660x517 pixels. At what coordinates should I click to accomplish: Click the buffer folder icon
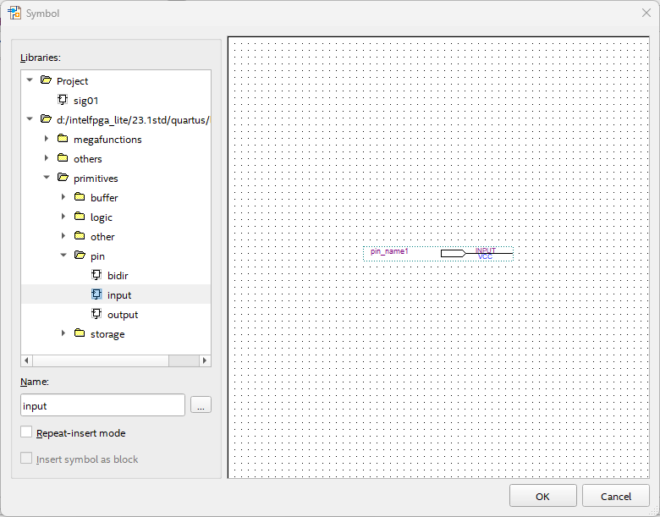click(80, 197)
